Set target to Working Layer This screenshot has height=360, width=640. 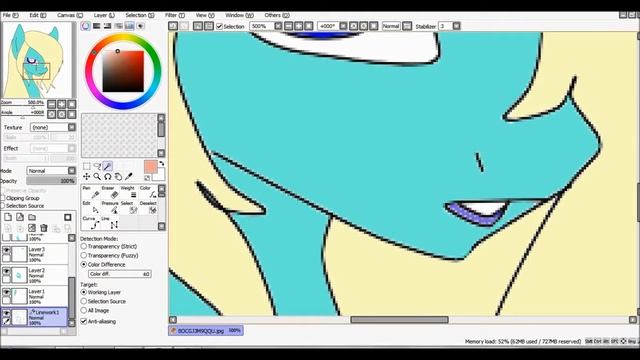[x=84, y=292]
